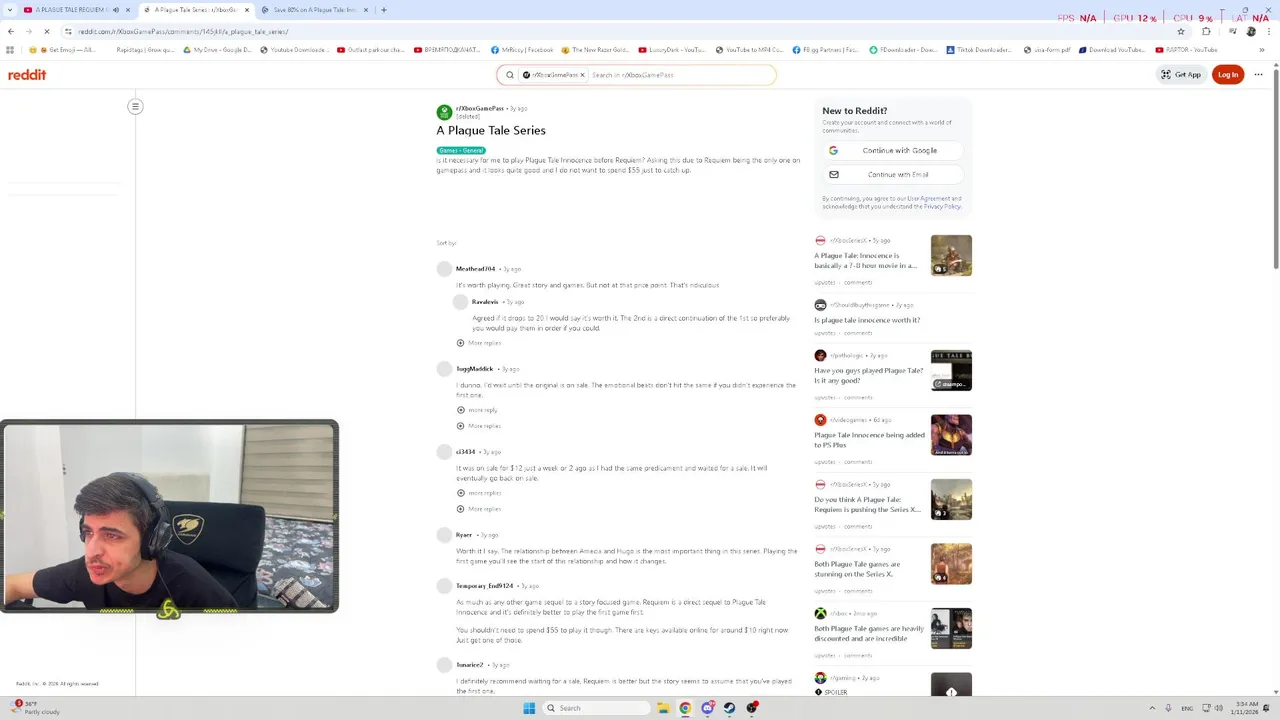Click the r/xbox subreddit icon
The width and height of the screenshot is (1280, 720).
point(820,613)
